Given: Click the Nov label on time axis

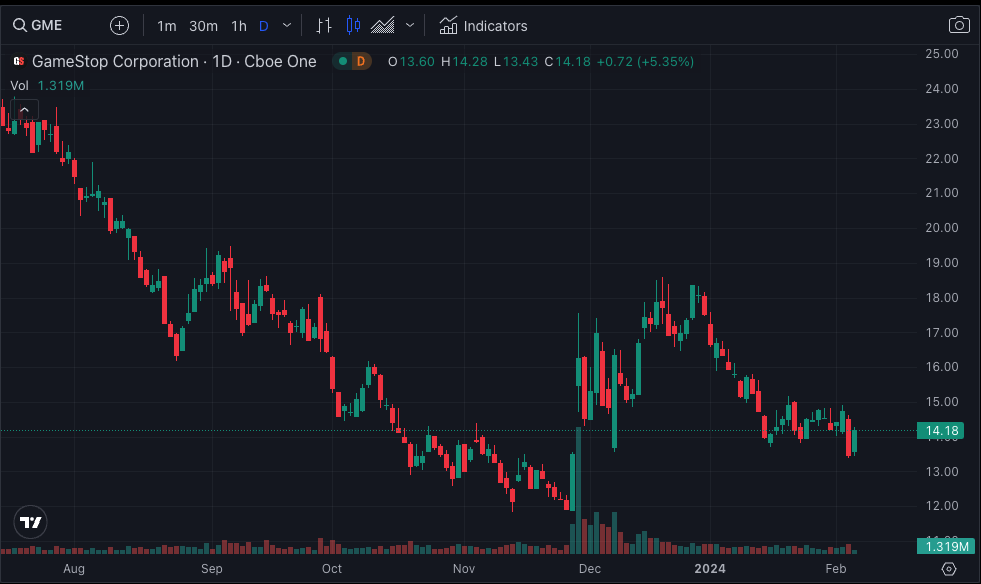Looking at the screenshot, I should click(x=464, y=568).
